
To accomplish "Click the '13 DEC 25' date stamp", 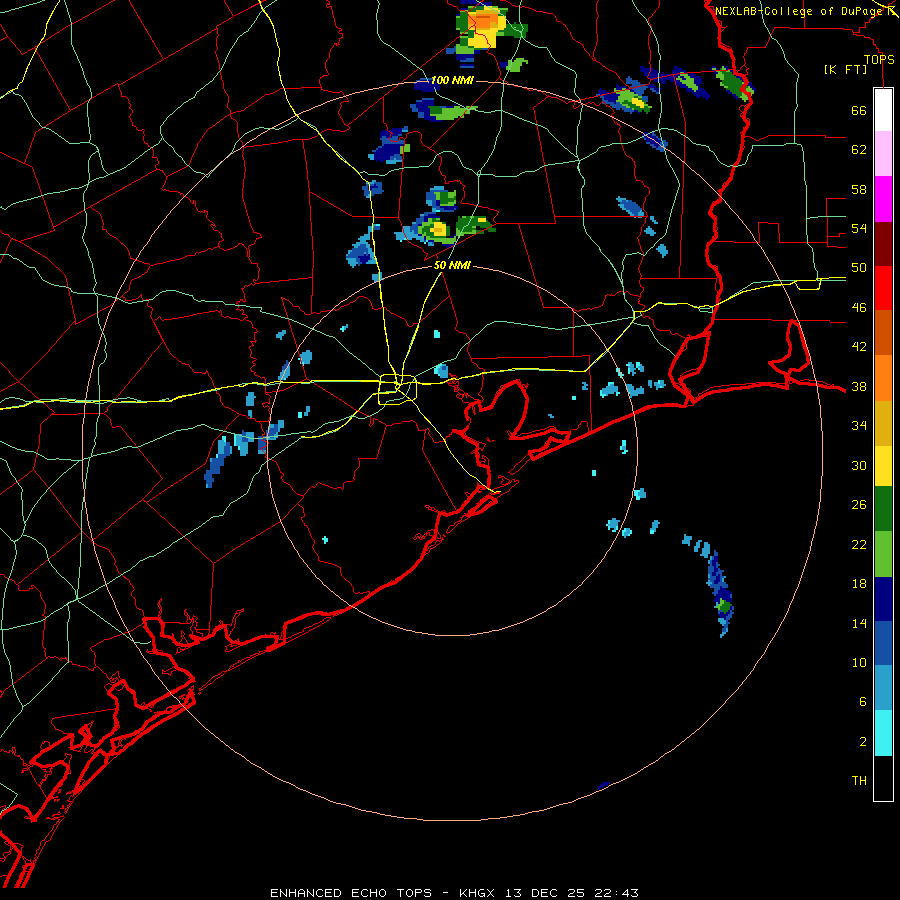I will click(x=545, y=893).
